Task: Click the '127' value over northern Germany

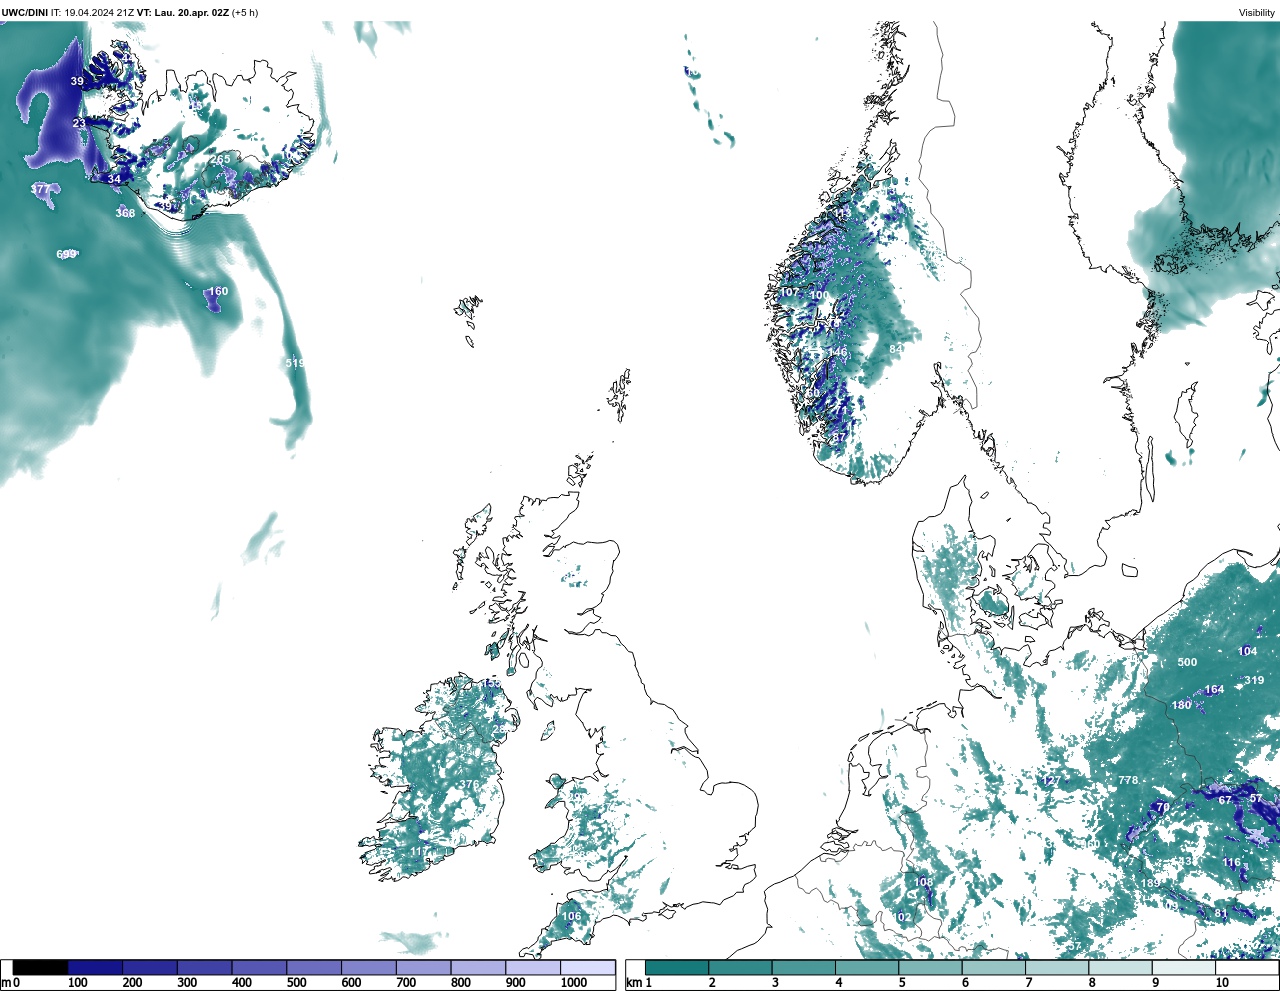Action: [1051, 780]
